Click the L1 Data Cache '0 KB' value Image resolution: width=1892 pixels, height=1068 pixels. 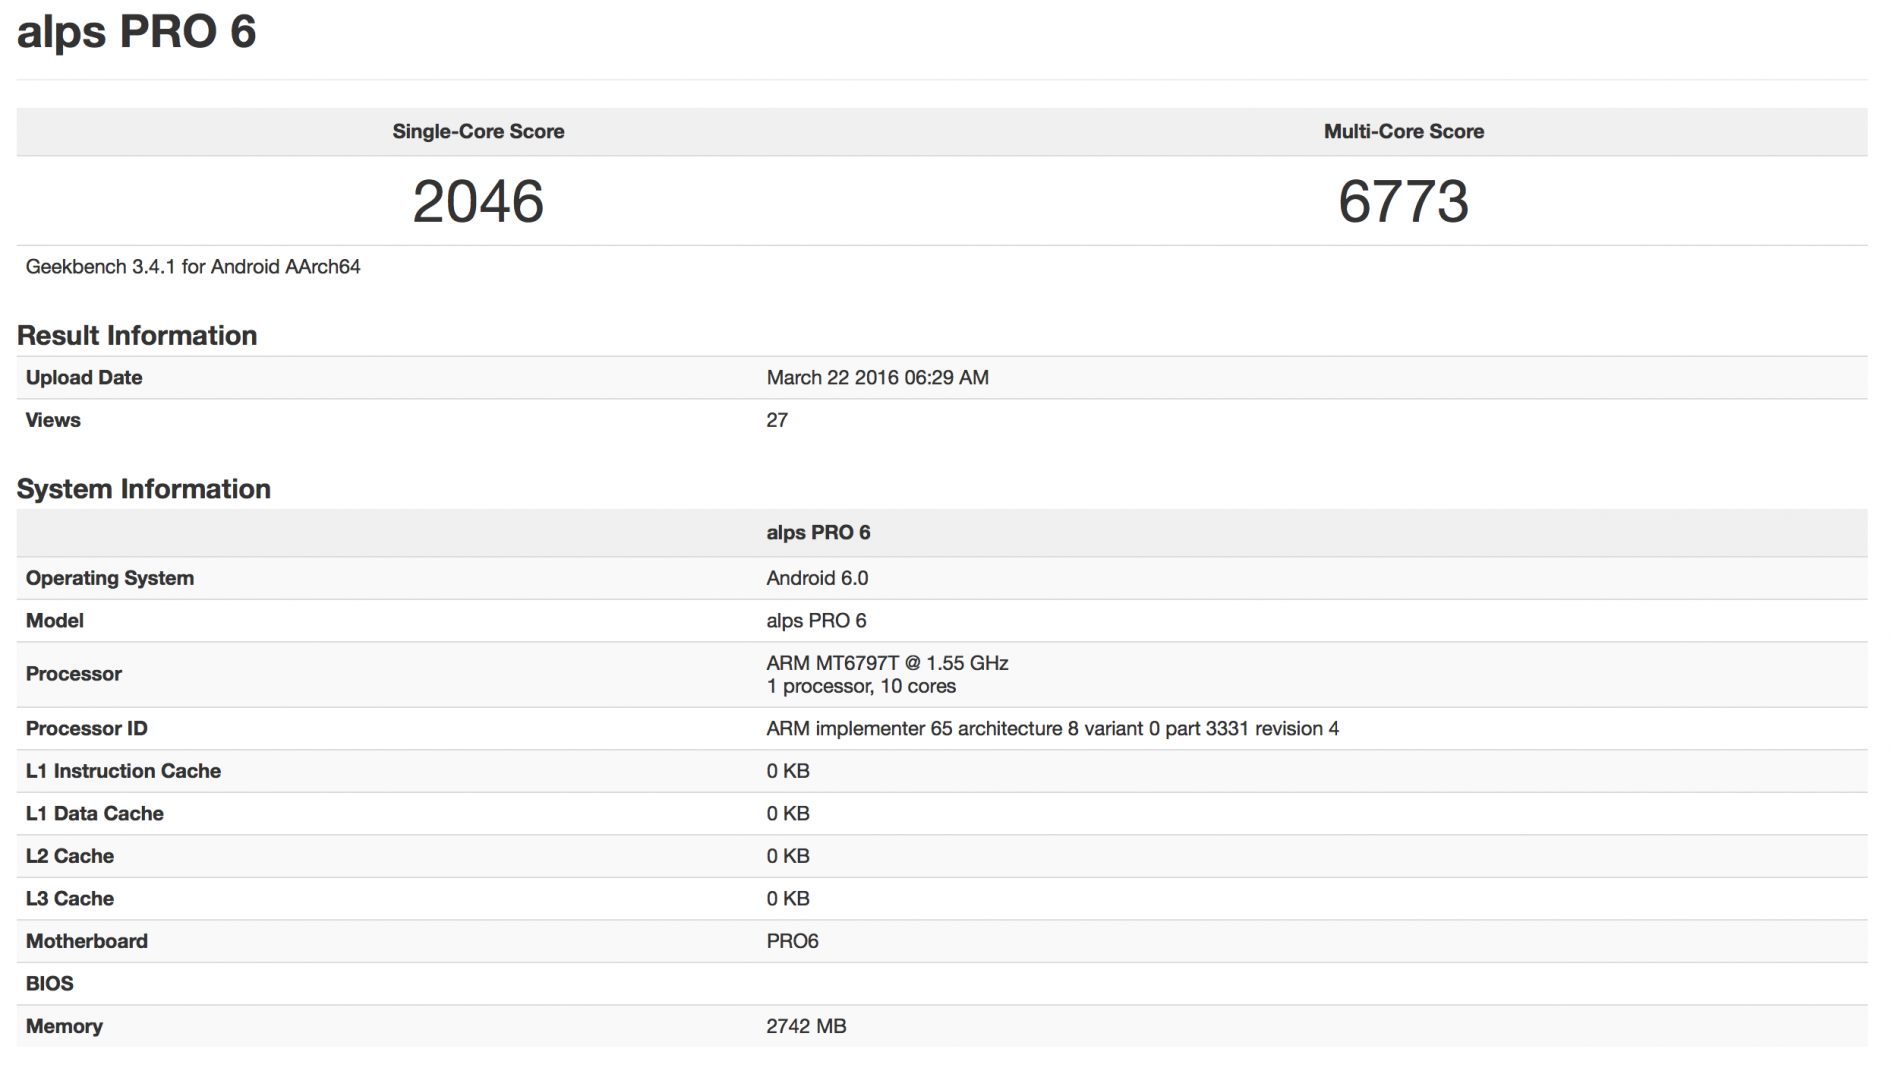(788, 813)
